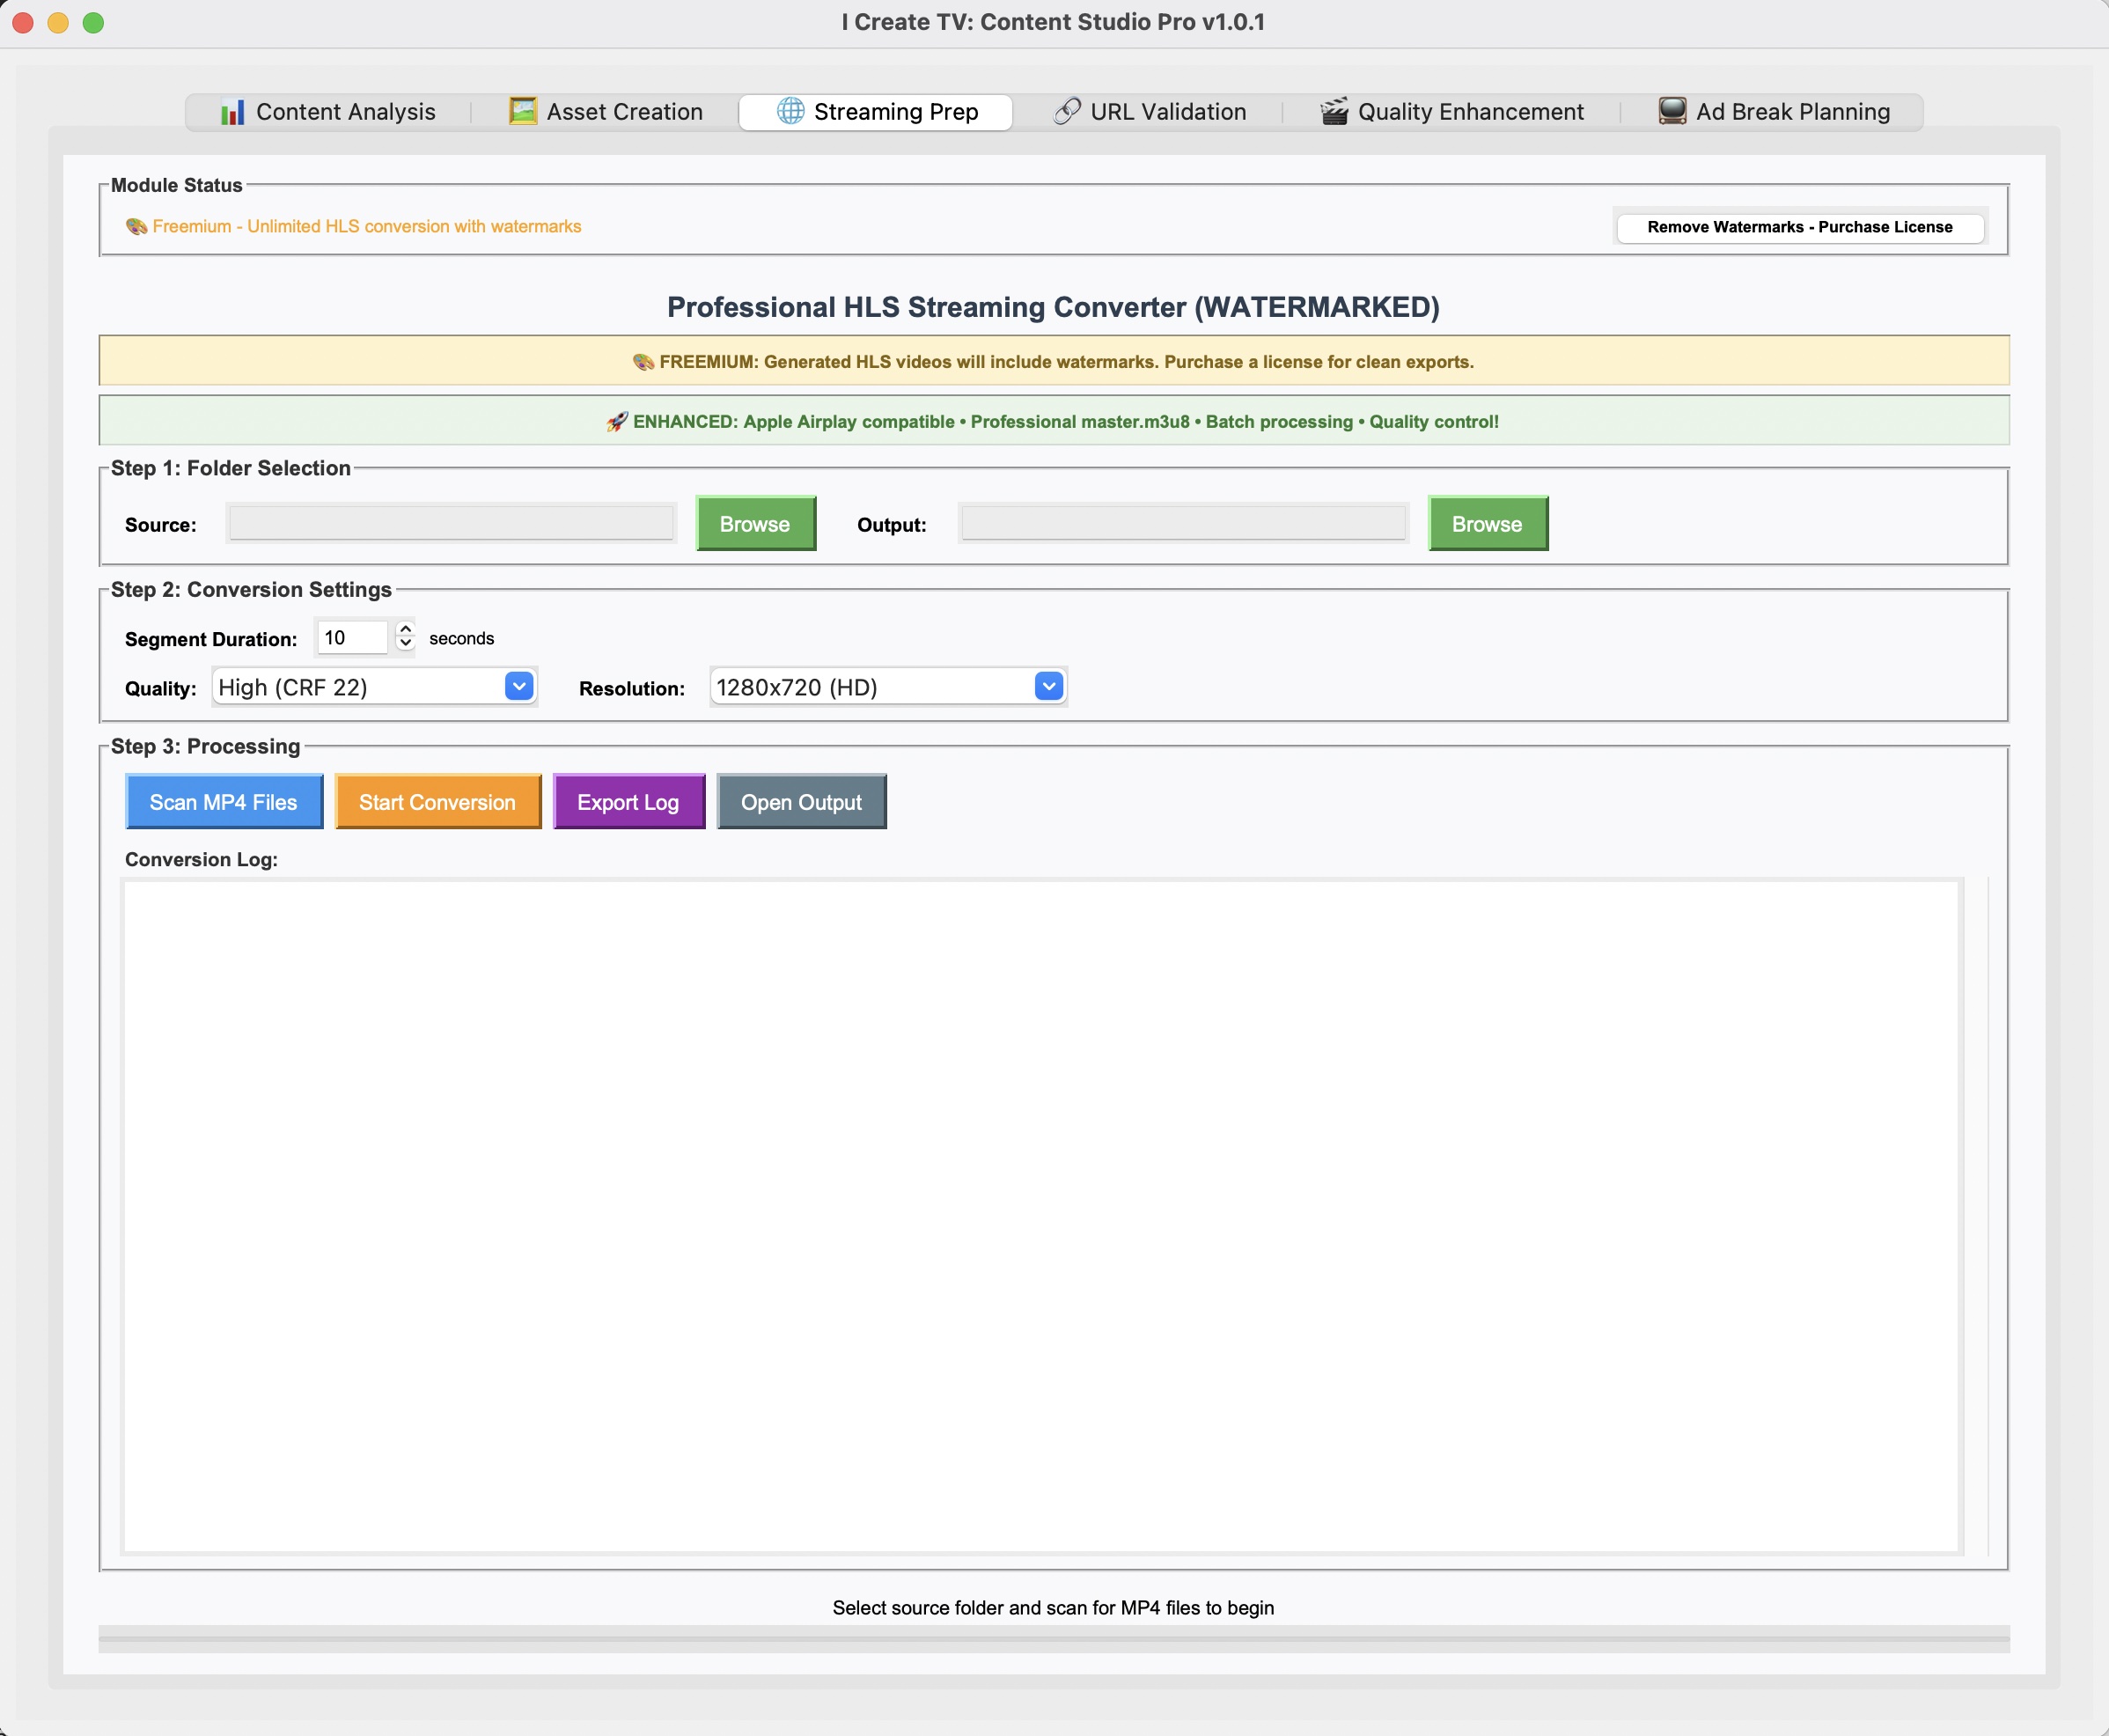Click the conversion progress bar at bottom
Viewport: 2109px width, 1736px height.
[1054, 1638]
